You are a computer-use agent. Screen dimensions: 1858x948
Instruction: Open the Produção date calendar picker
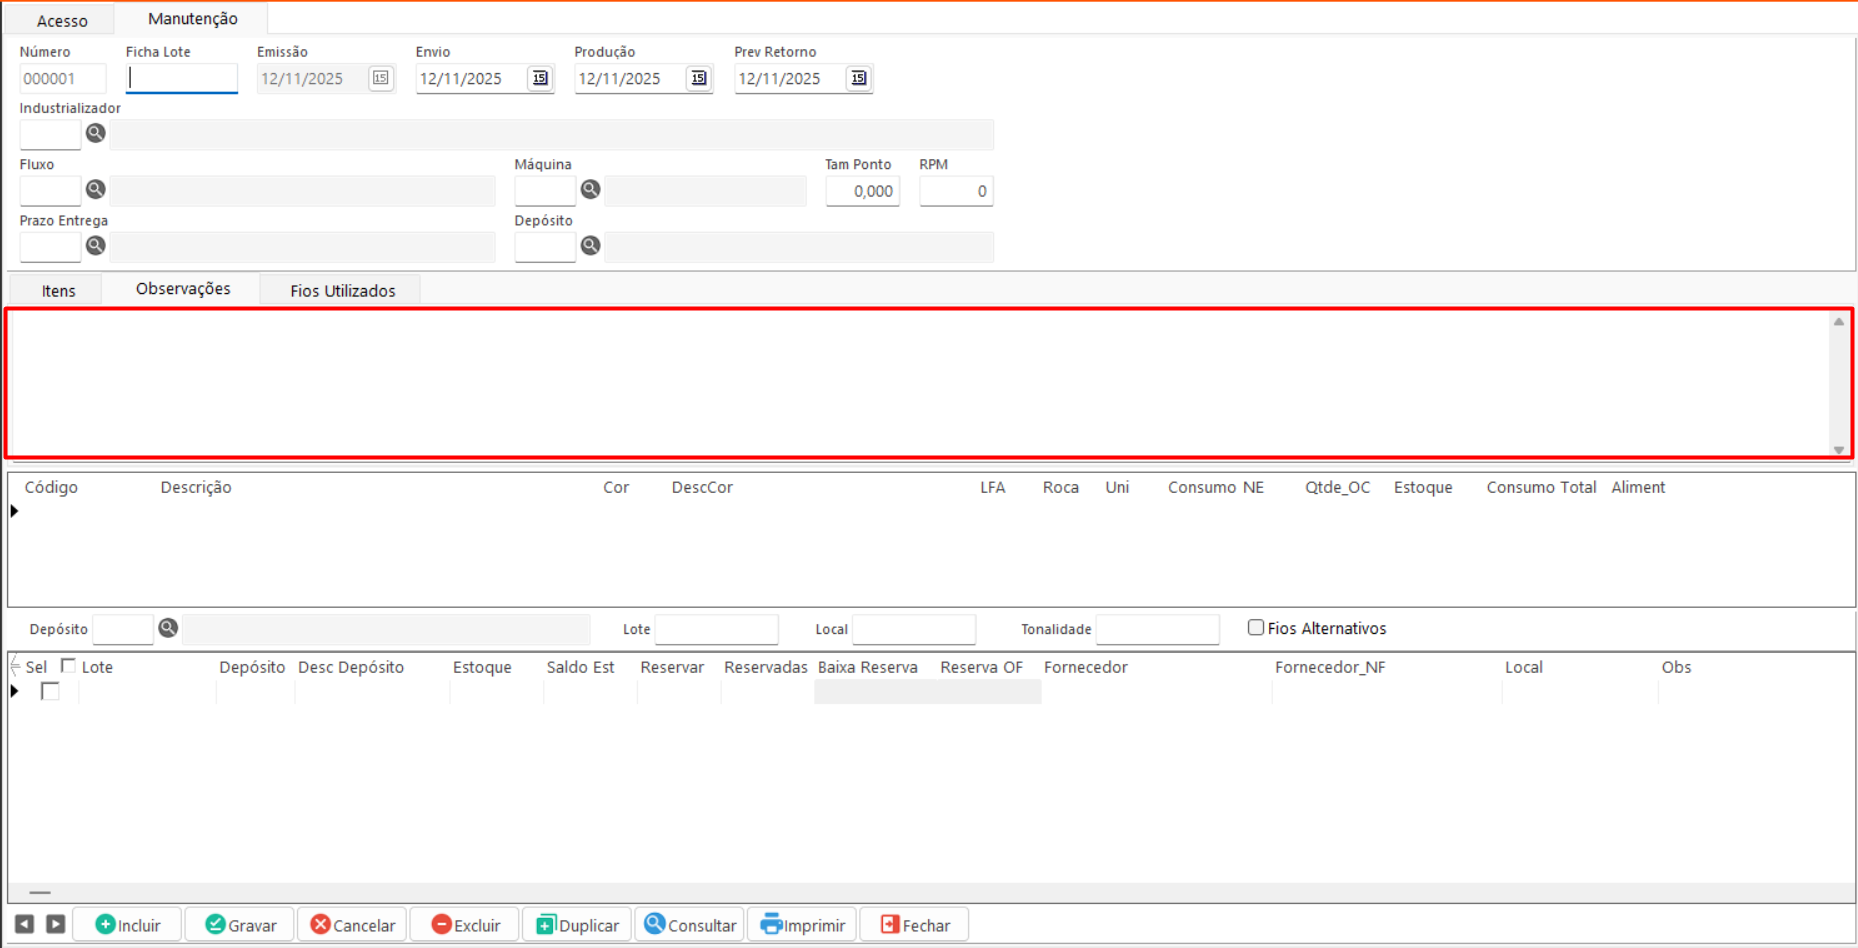coord(698,78)
